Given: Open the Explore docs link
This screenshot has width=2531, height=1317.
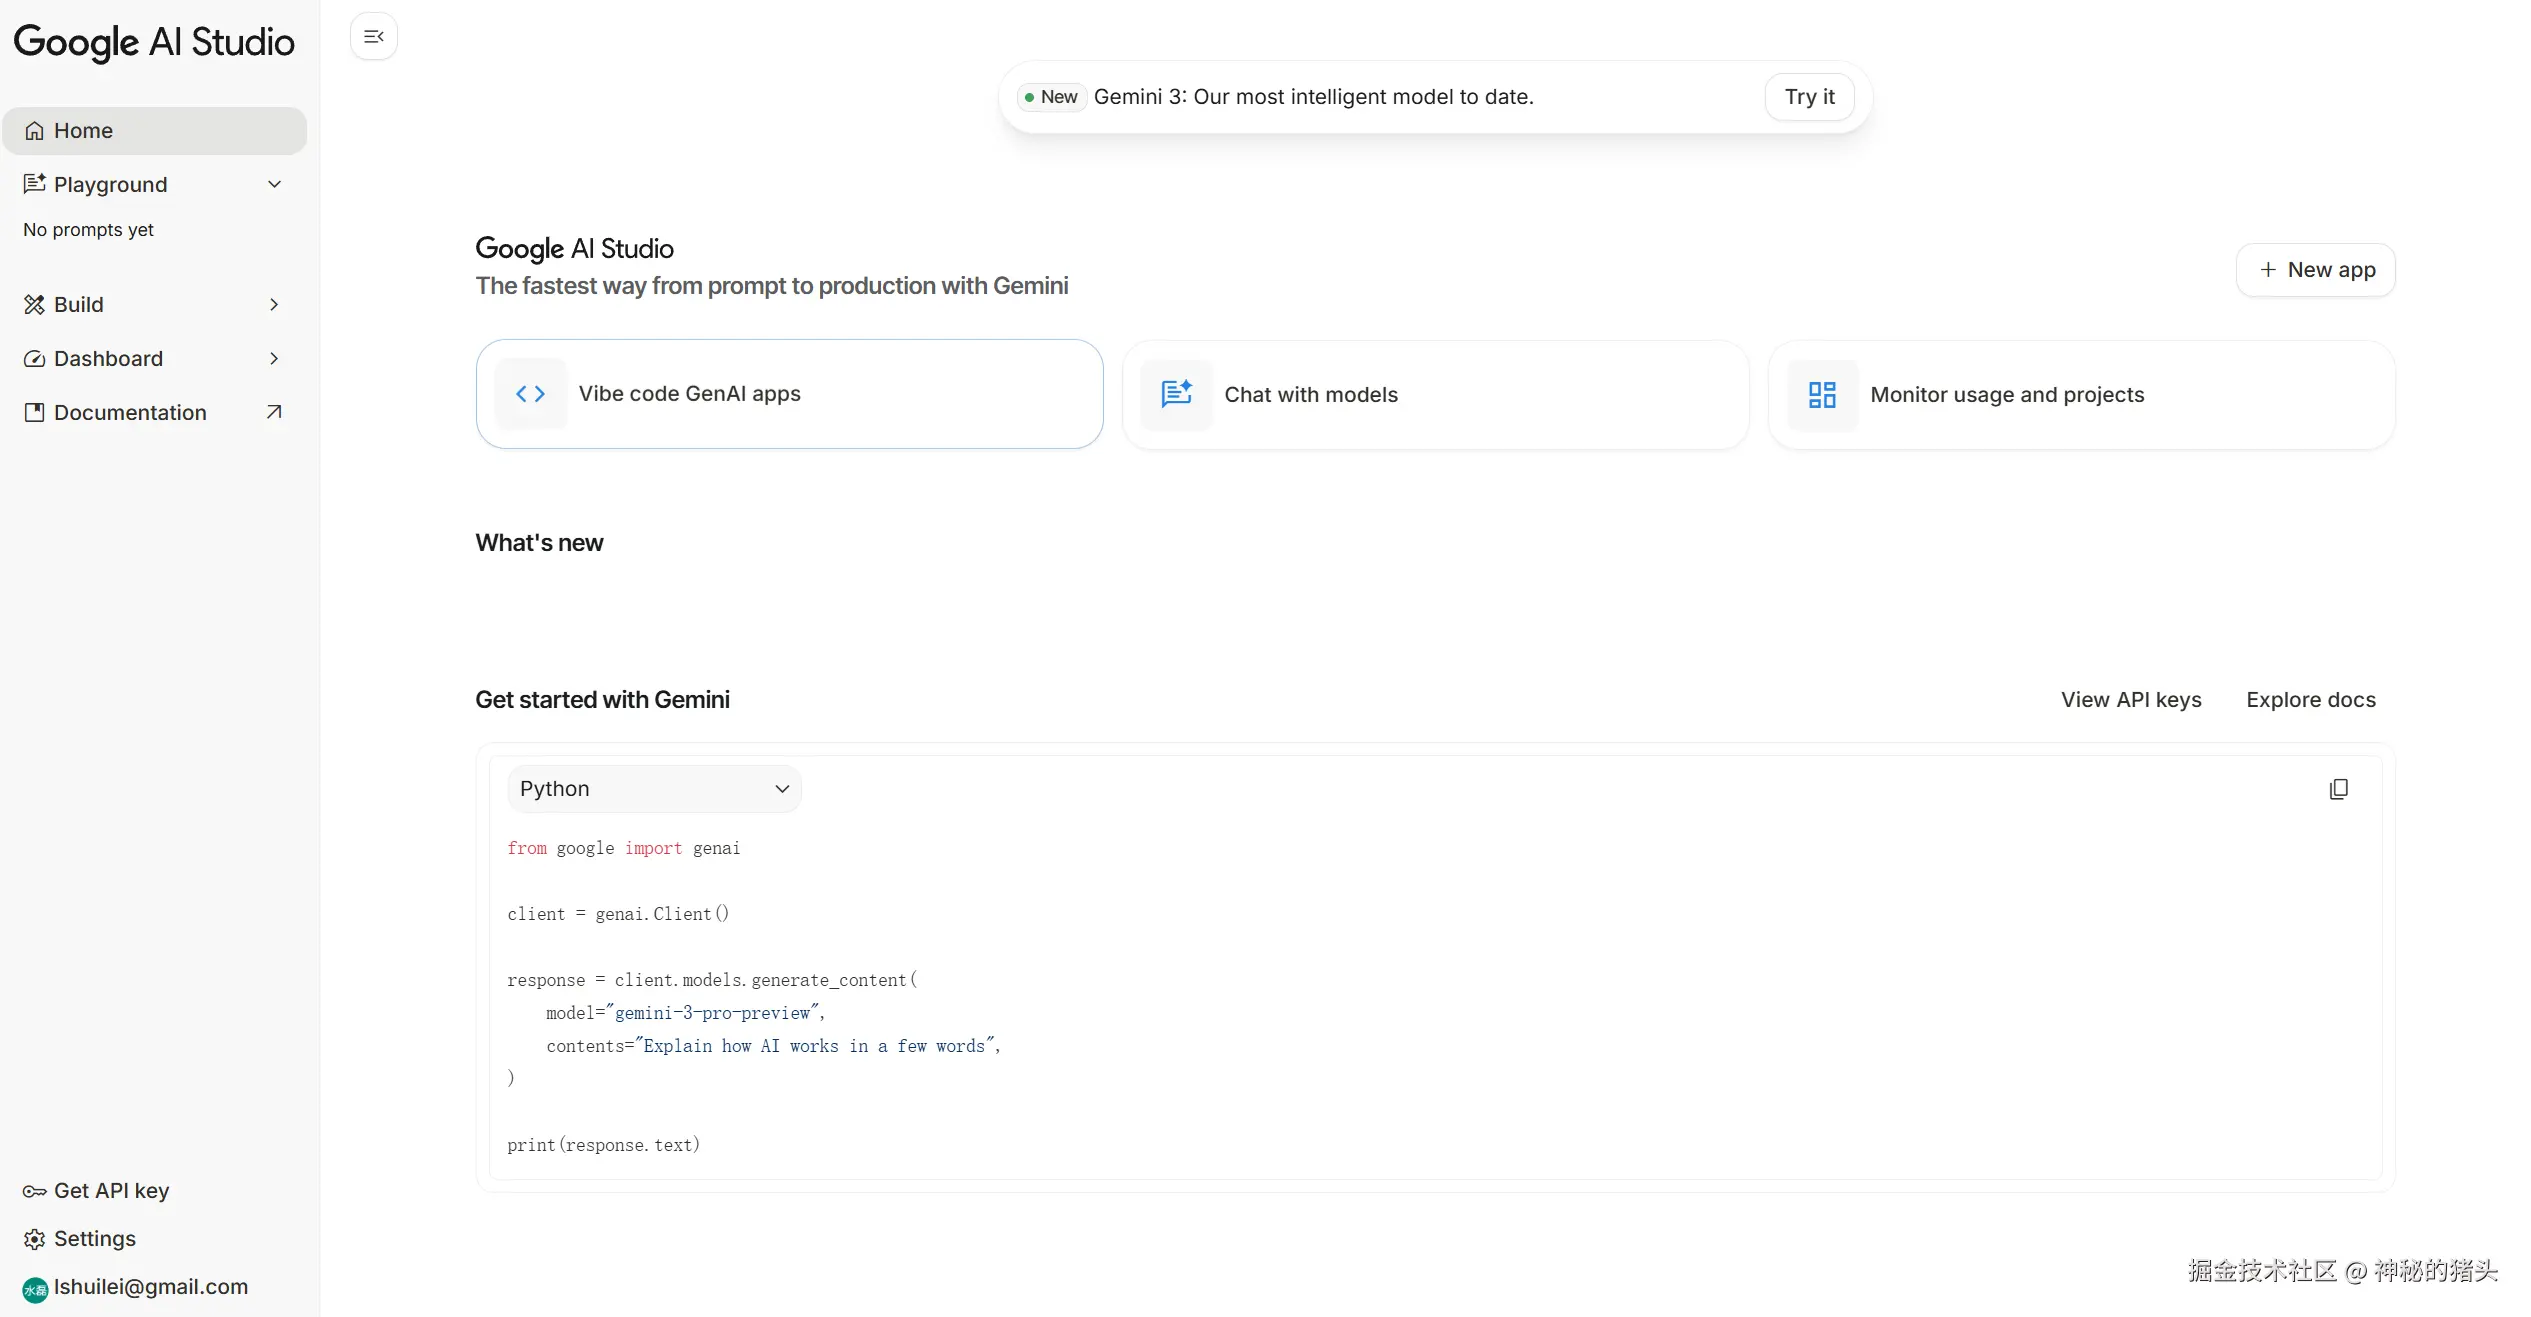Looking at the screenshot, I should [2310, 700].
